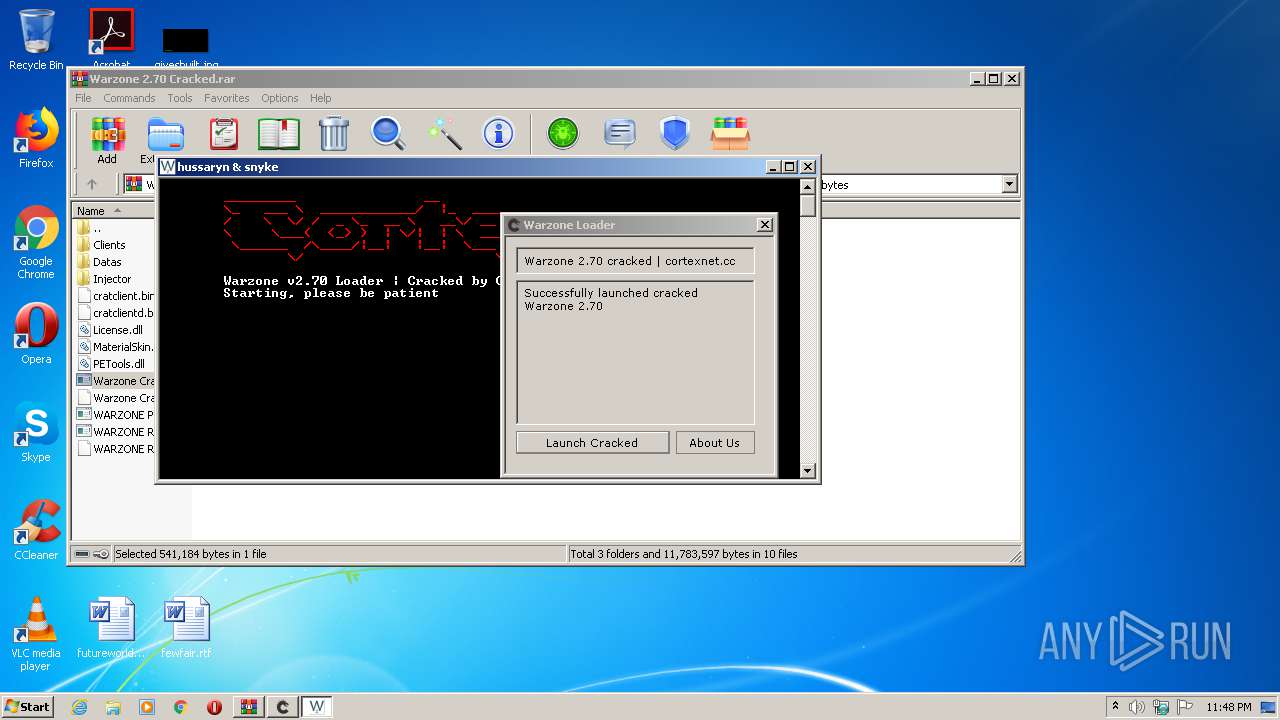Open the Favorites menu
1280x720 pixels.
227,98
